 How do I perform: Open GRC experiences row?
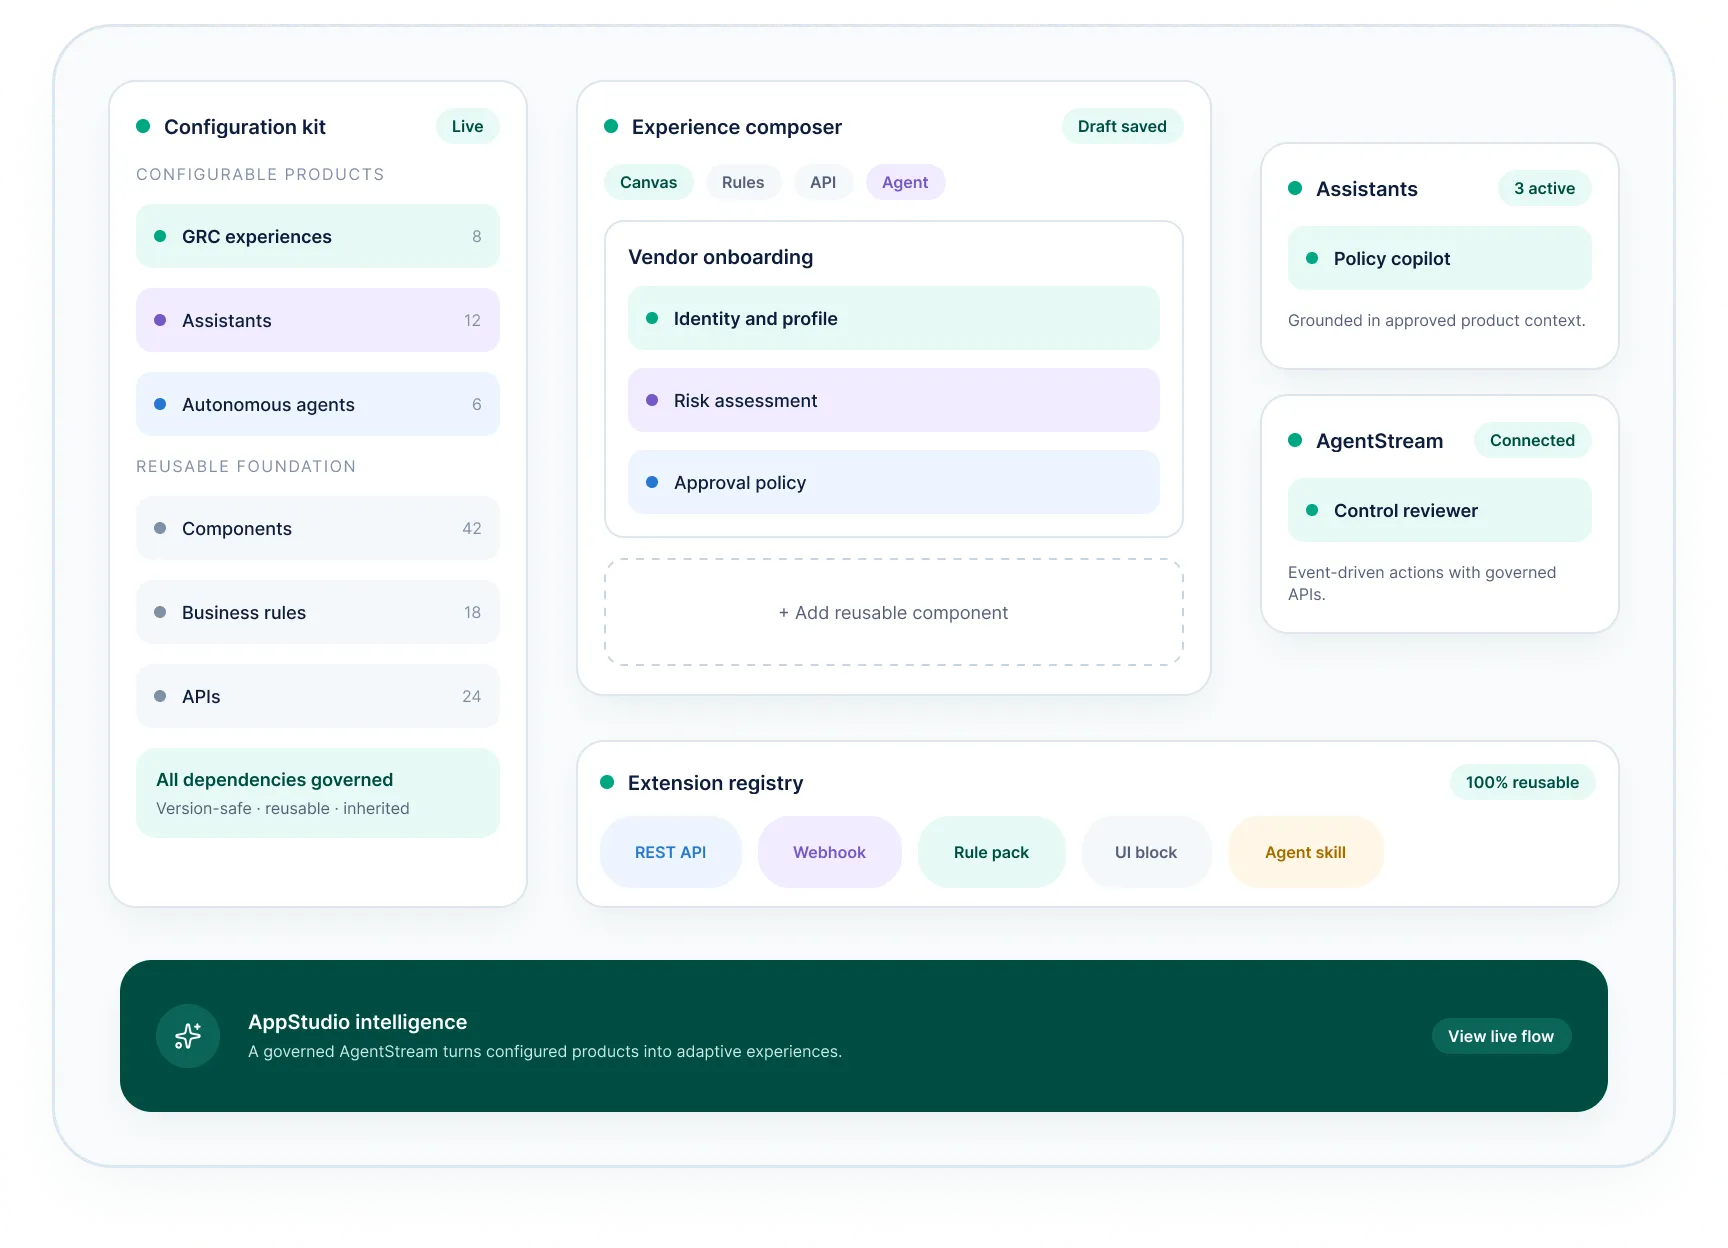click(x=318, y=236)
